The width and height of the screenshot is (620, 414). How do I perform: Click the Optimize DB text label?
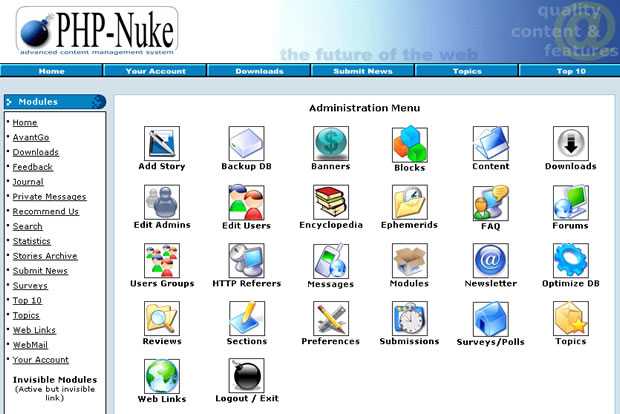click(x=571, y=284)
